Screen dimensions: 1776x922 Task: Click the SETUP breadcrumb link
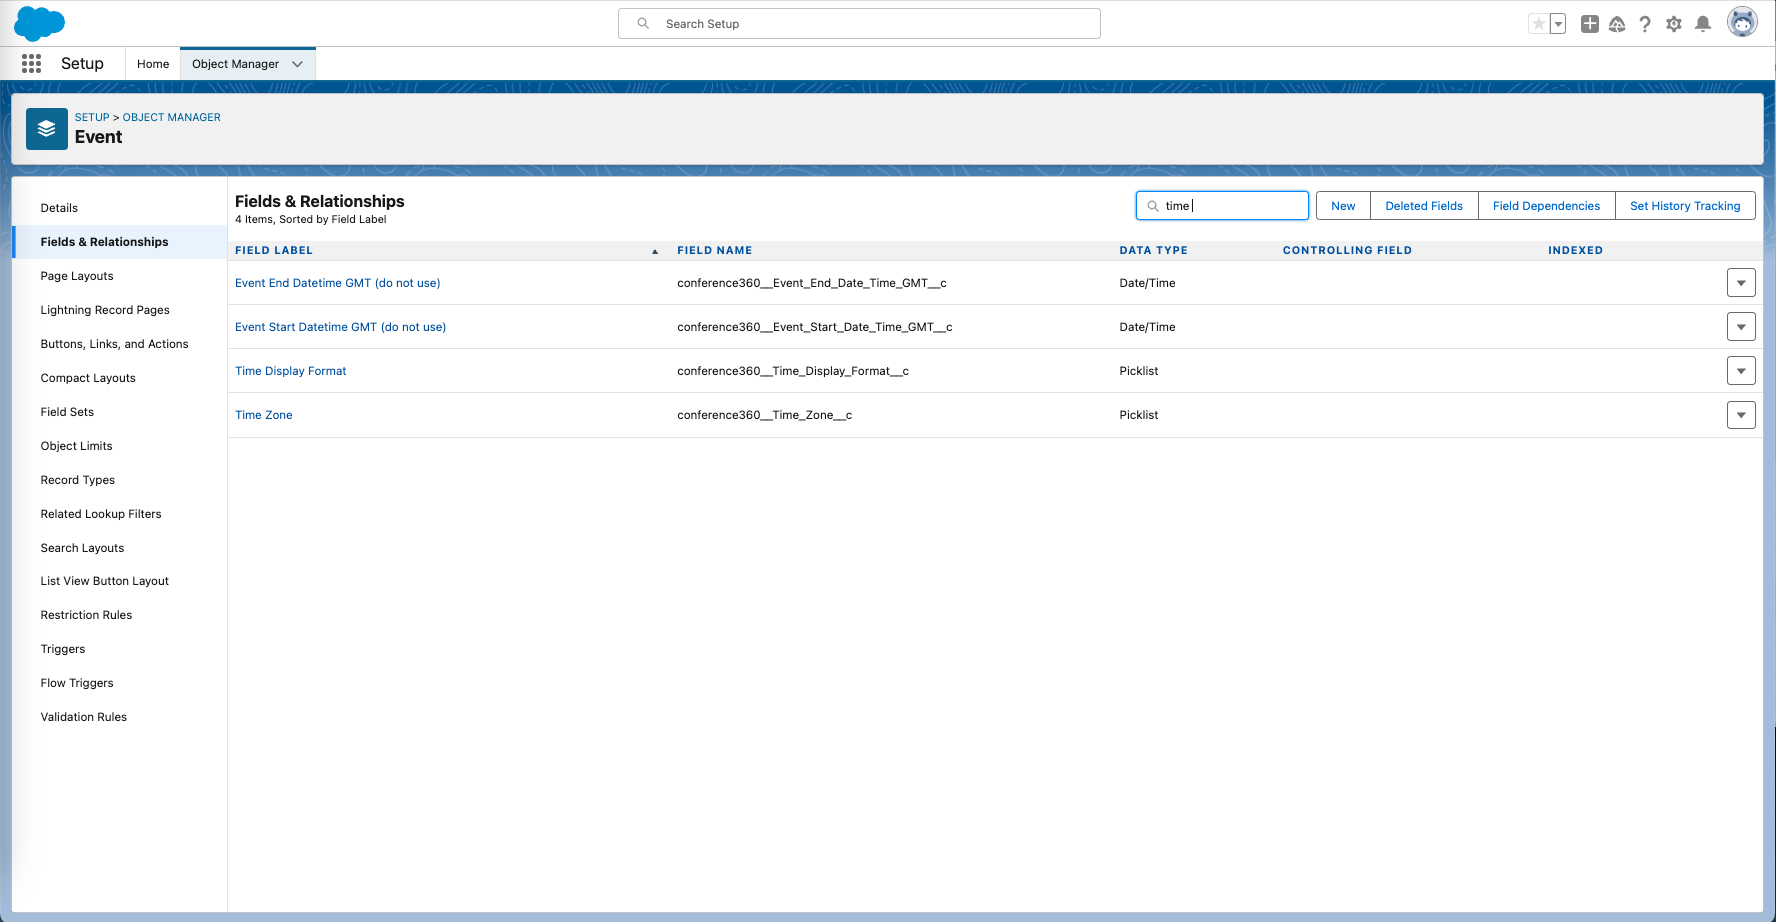(92, 117)
